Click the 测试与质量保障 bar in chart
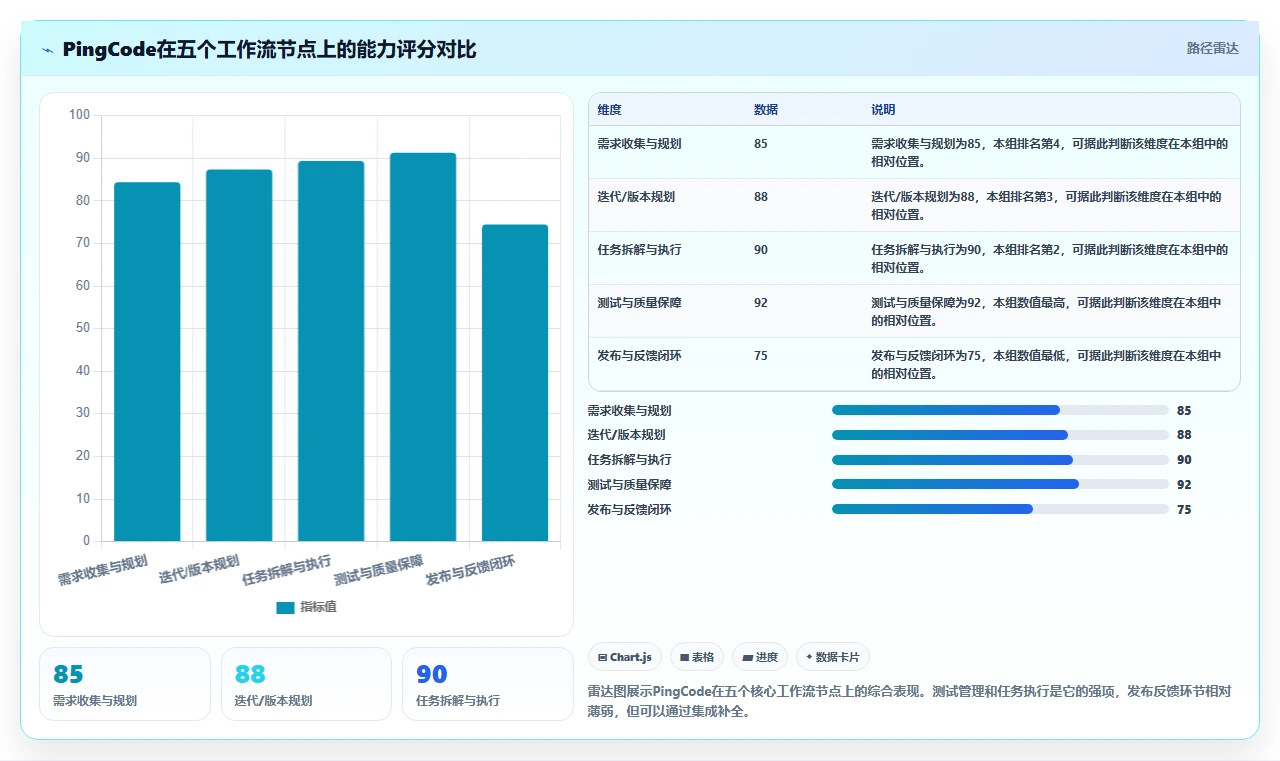 (423, 347)
